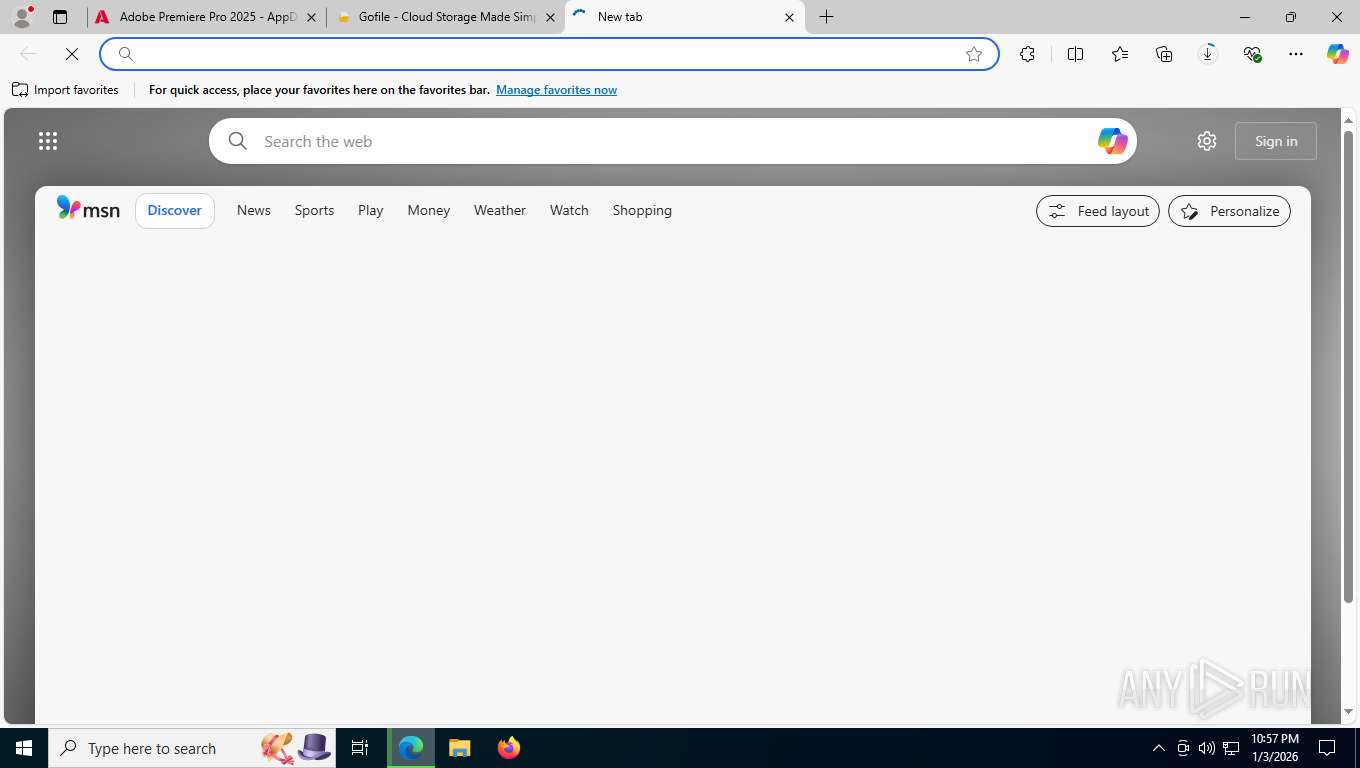Go back with the browser back arrow
The width and height of the screenshot is (1360, 768).
(28, 54)
